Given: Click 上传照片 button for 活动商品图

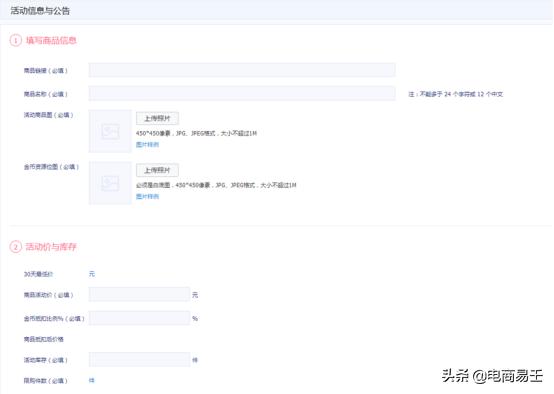Looking at the screenshot, I should click(x=157, y=118).
